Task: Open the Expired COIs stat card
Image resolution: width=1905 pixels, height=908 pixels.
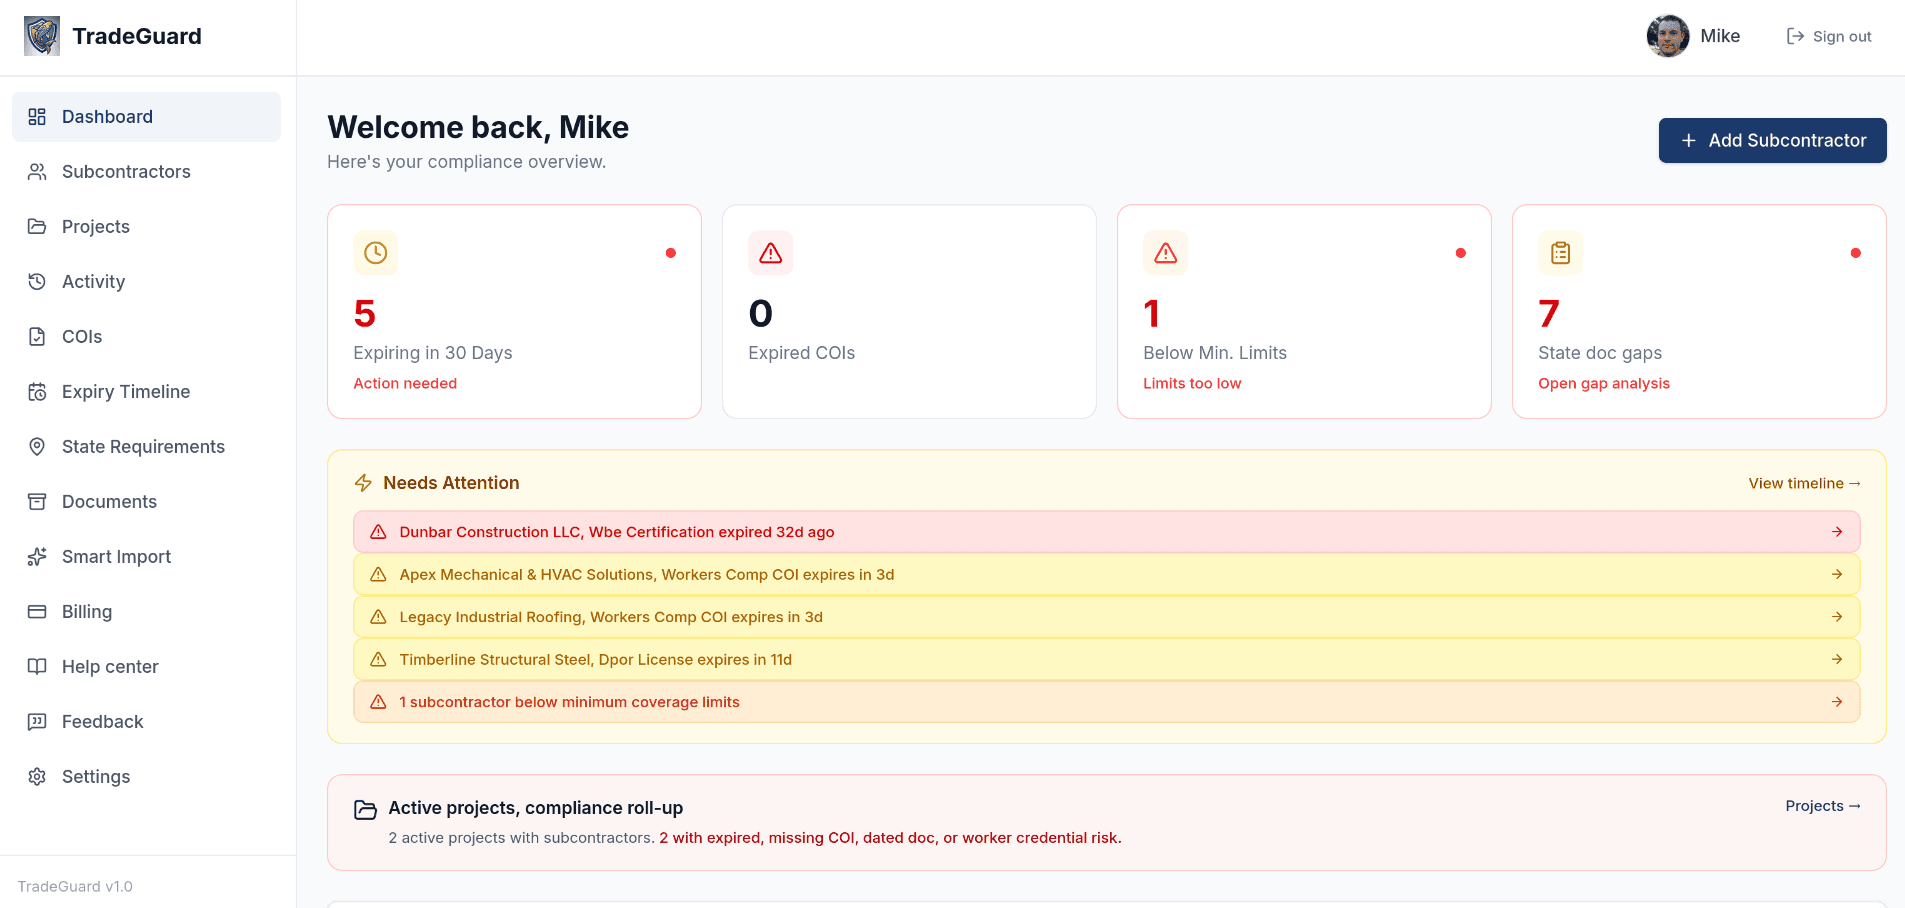Action: pyautogui.click(x=909, y=312)
